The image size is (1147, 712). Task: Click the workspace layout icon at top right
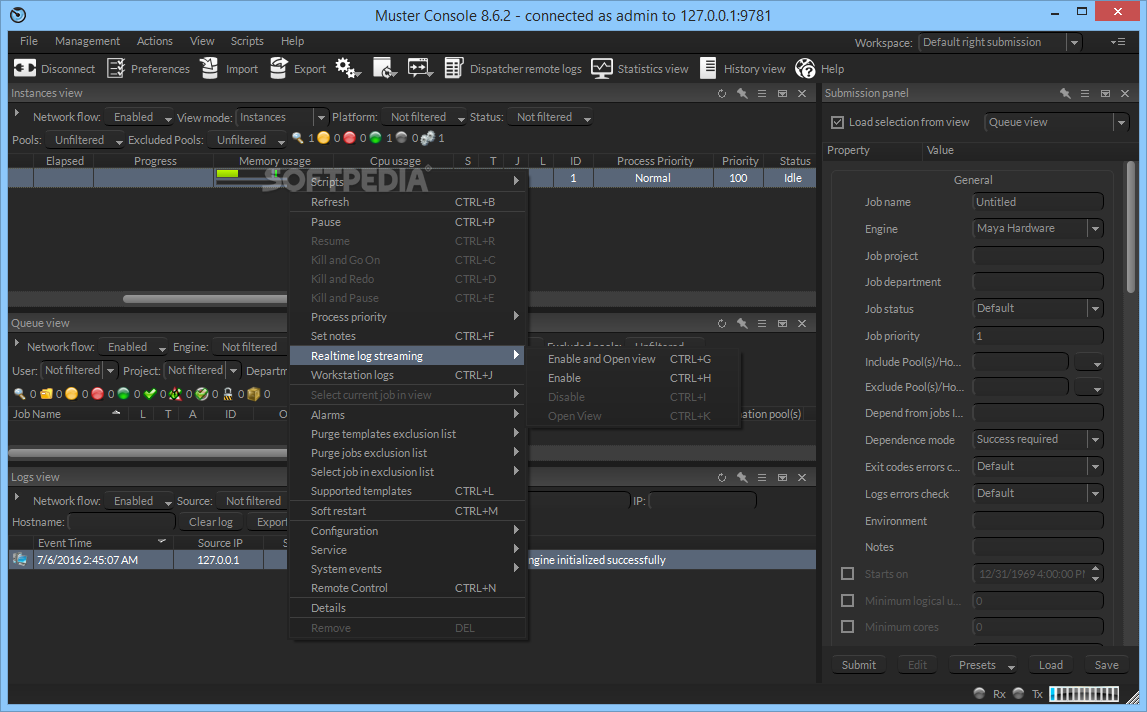tap(1118, 42)
